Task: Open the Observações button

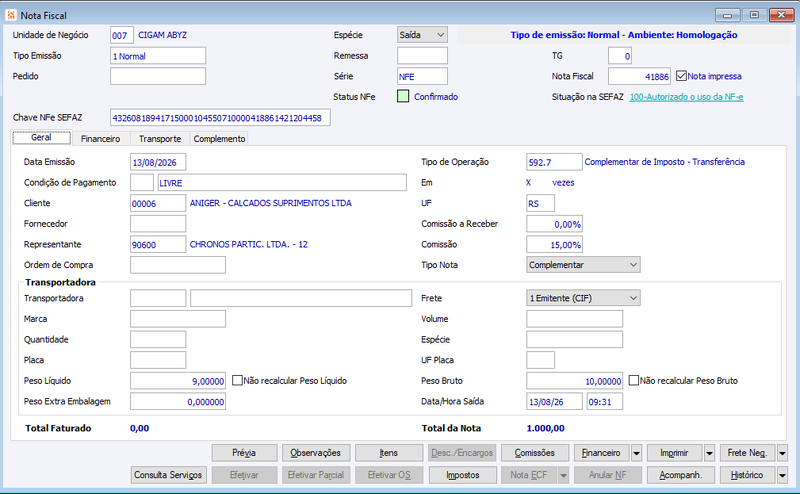Action: 316,453
